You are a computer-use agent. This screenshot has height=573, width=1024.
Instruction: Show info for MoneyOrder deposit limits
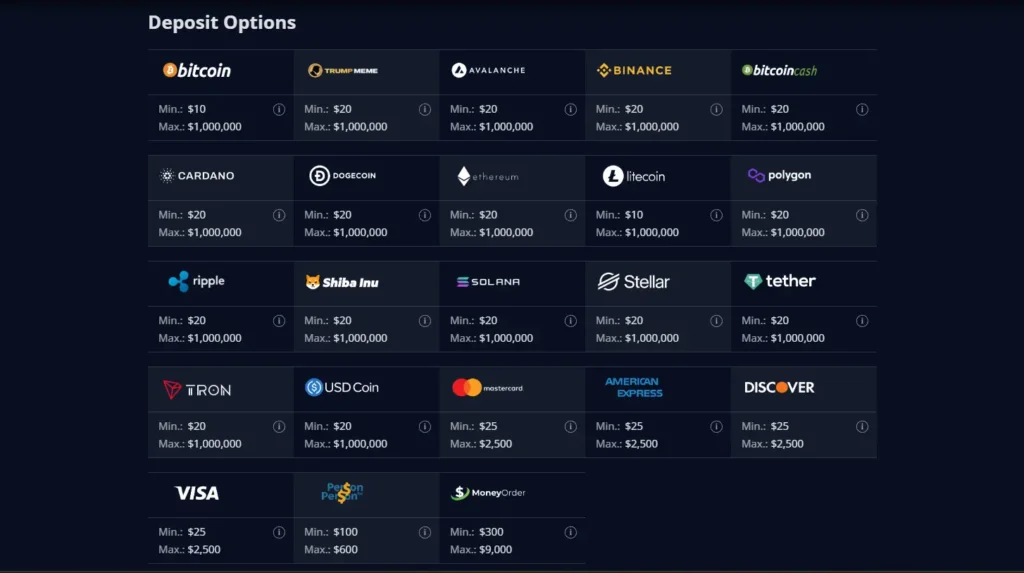pos(571,532)
